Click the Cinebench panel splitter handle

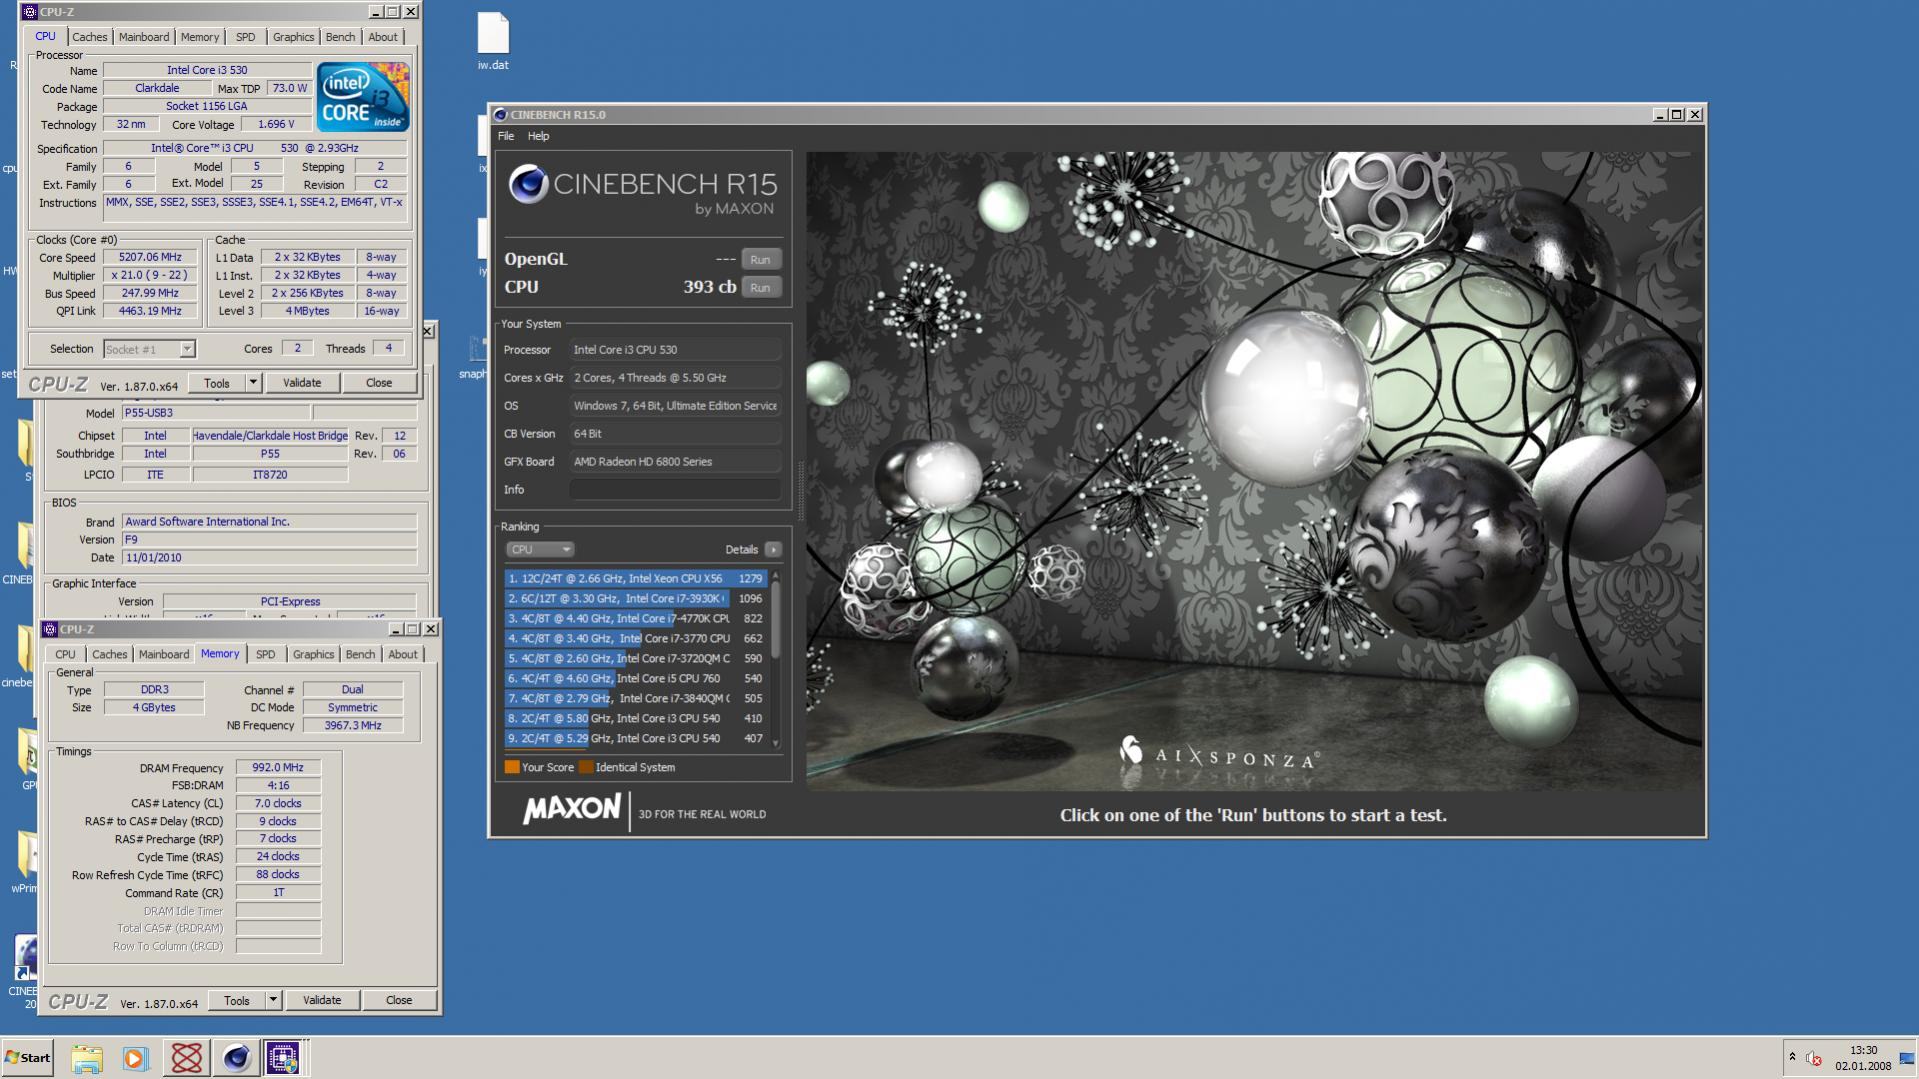800,491
